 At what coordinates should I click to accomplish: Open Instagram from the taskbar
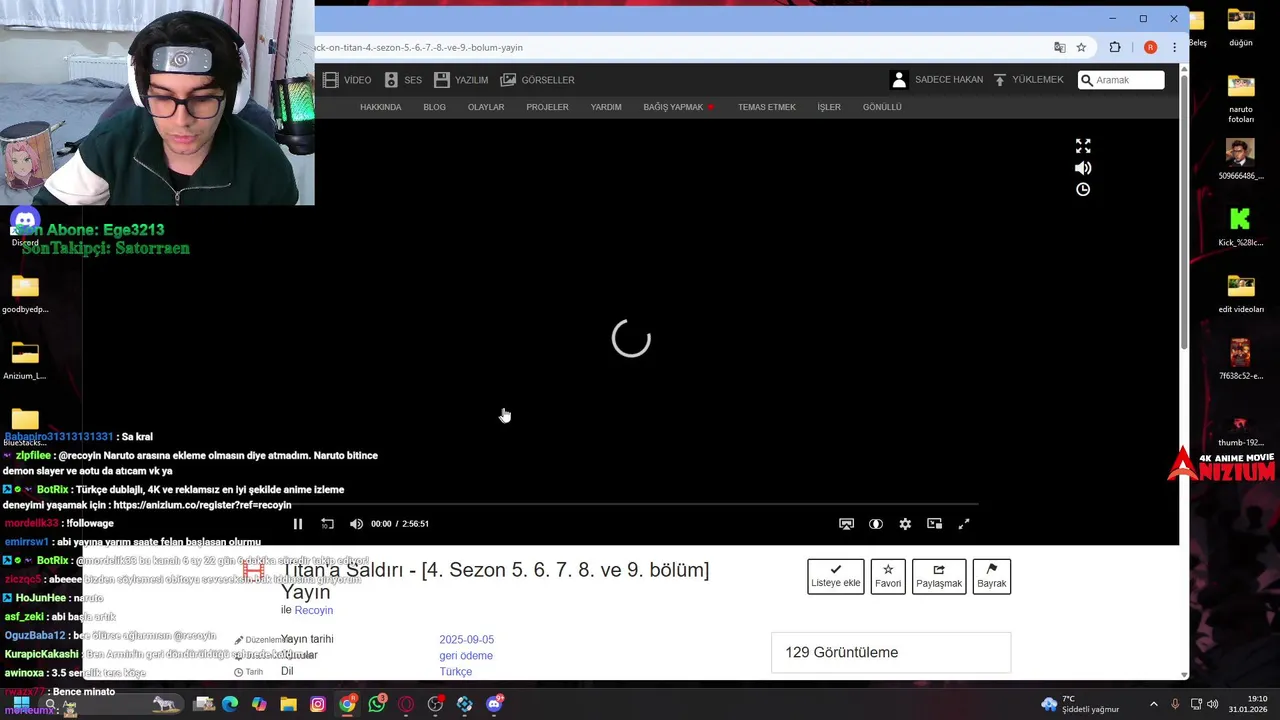pos(317,704)
